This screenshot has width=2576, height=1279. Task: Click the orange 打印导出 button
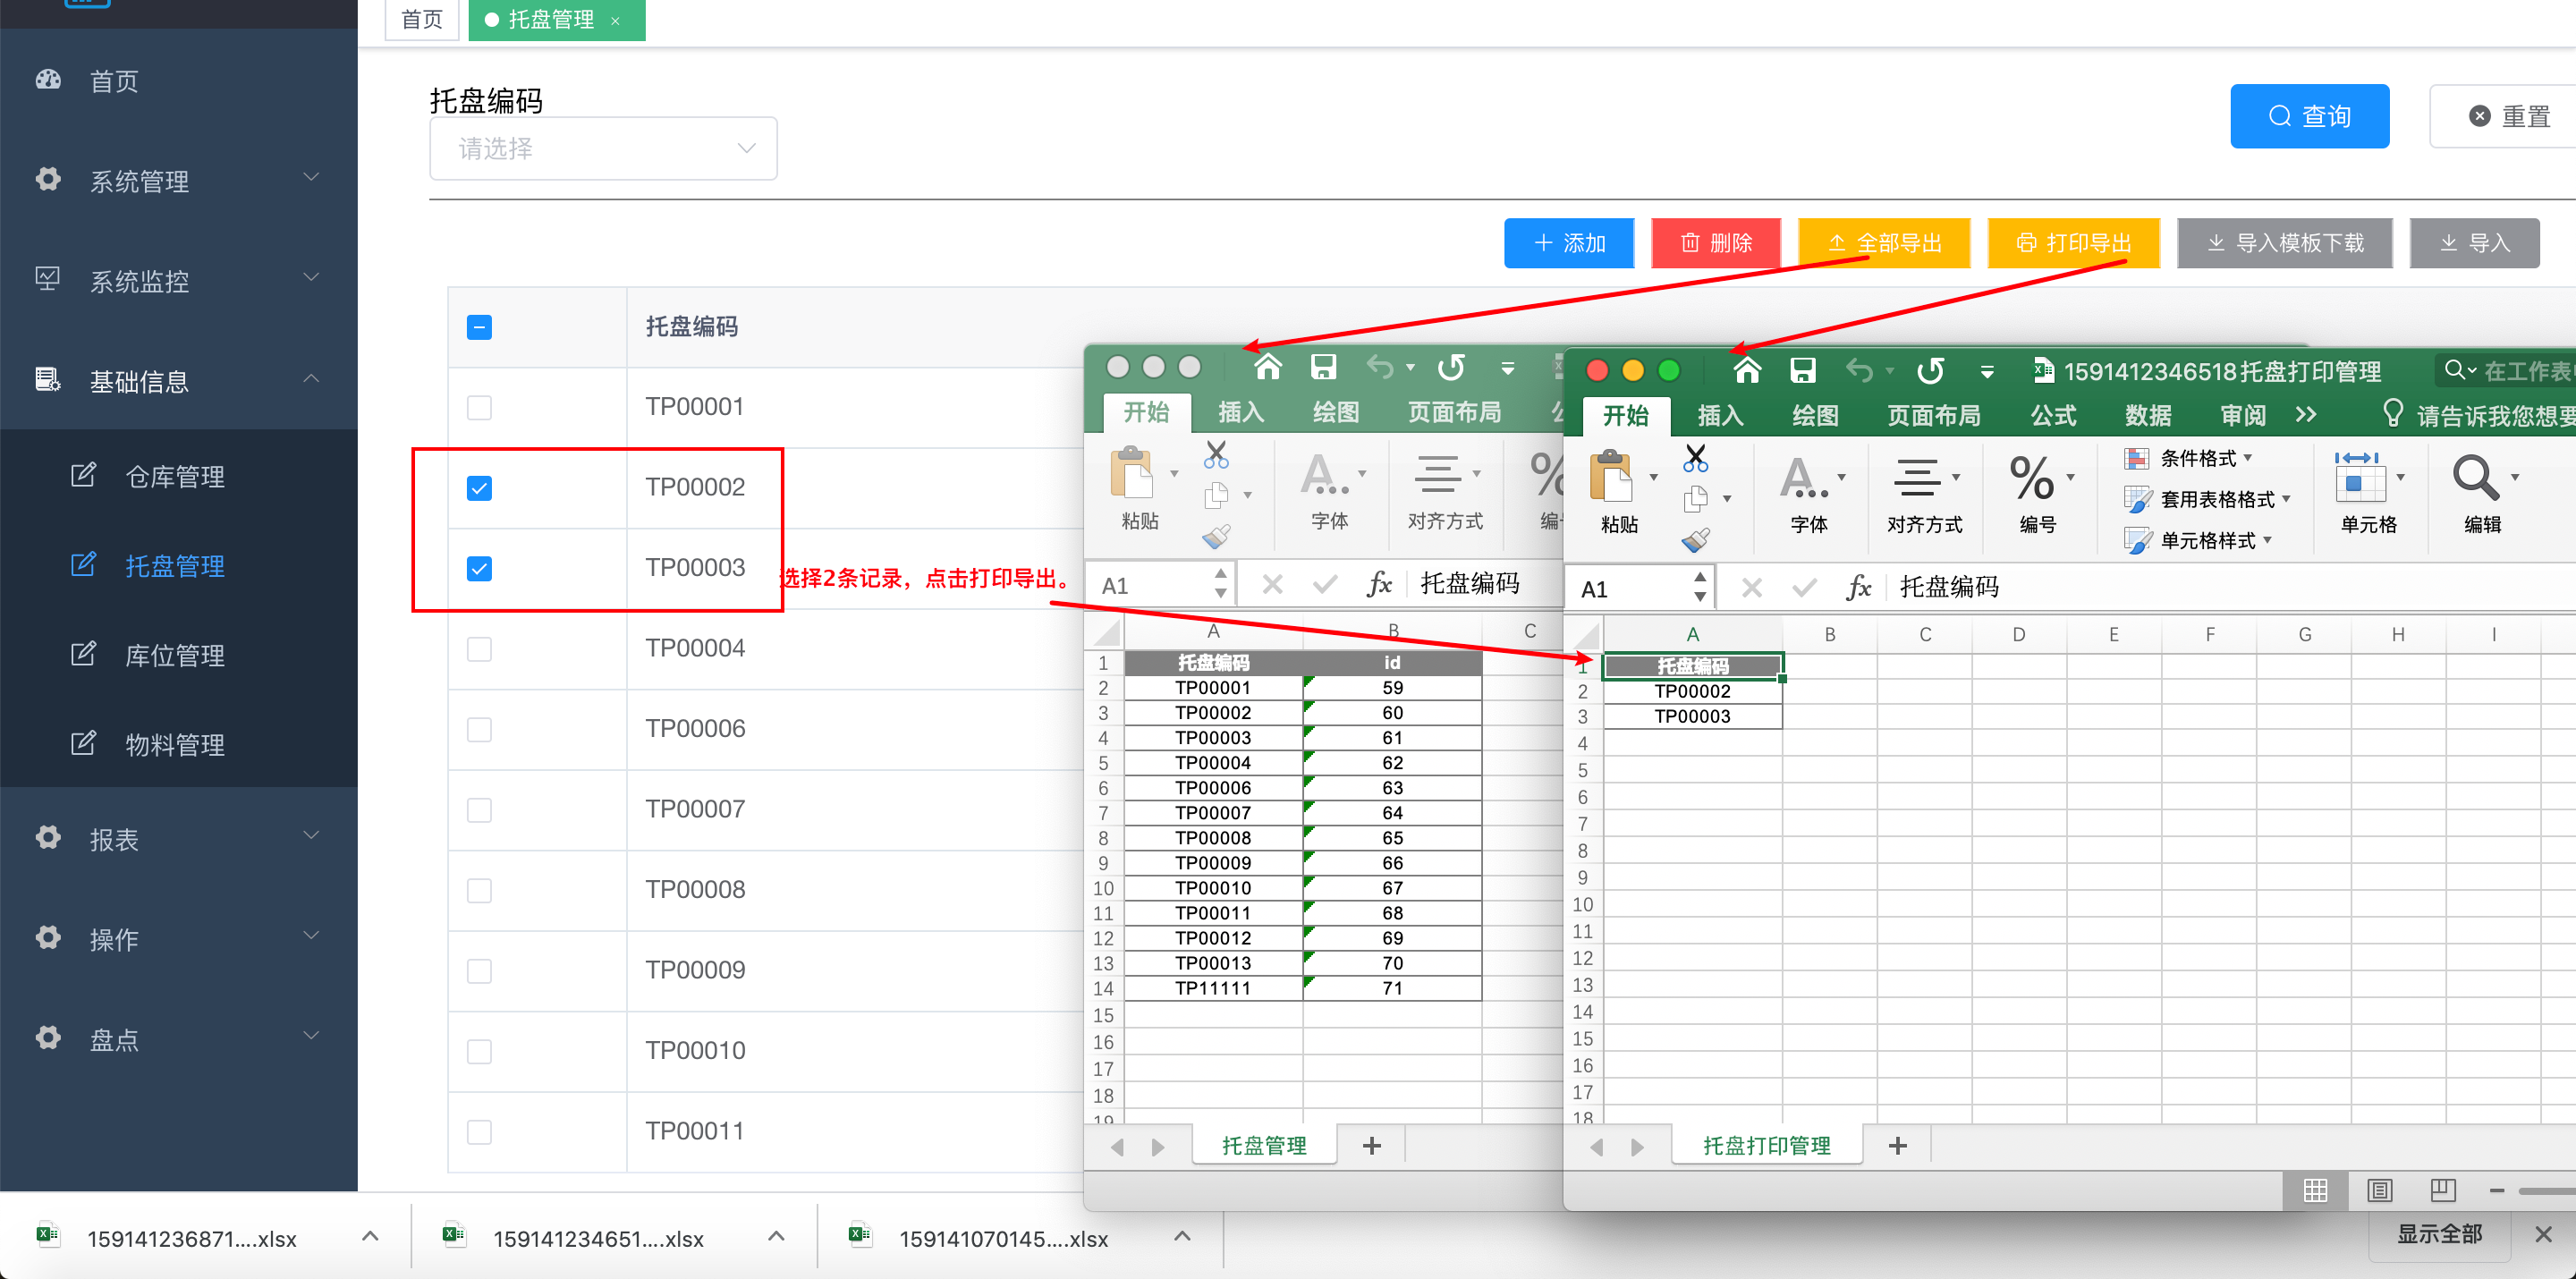tap(2073, 243)
